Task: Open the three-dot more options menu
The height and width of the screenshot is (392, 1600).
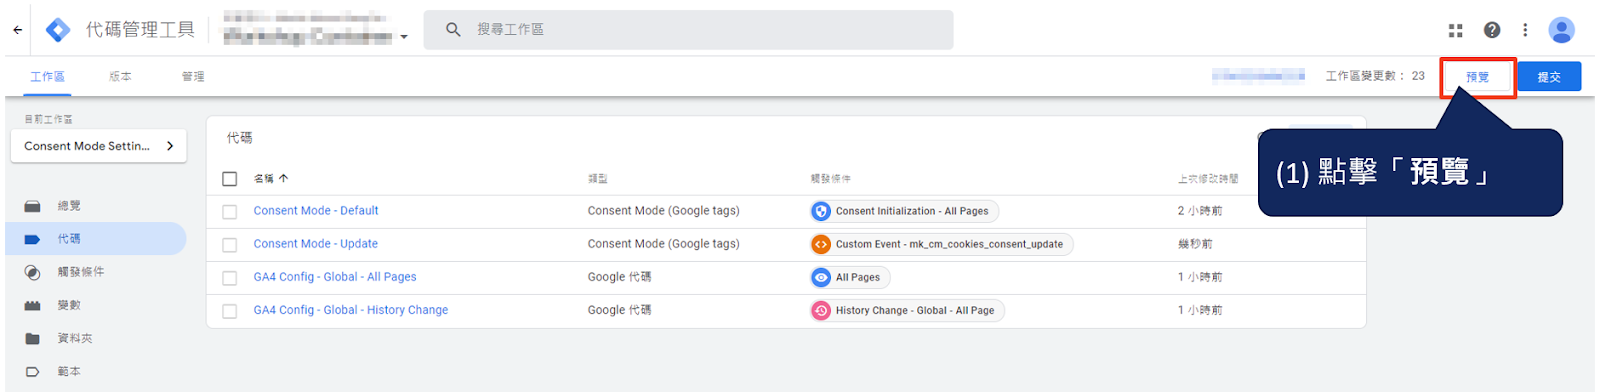Action: (1525, 30)
